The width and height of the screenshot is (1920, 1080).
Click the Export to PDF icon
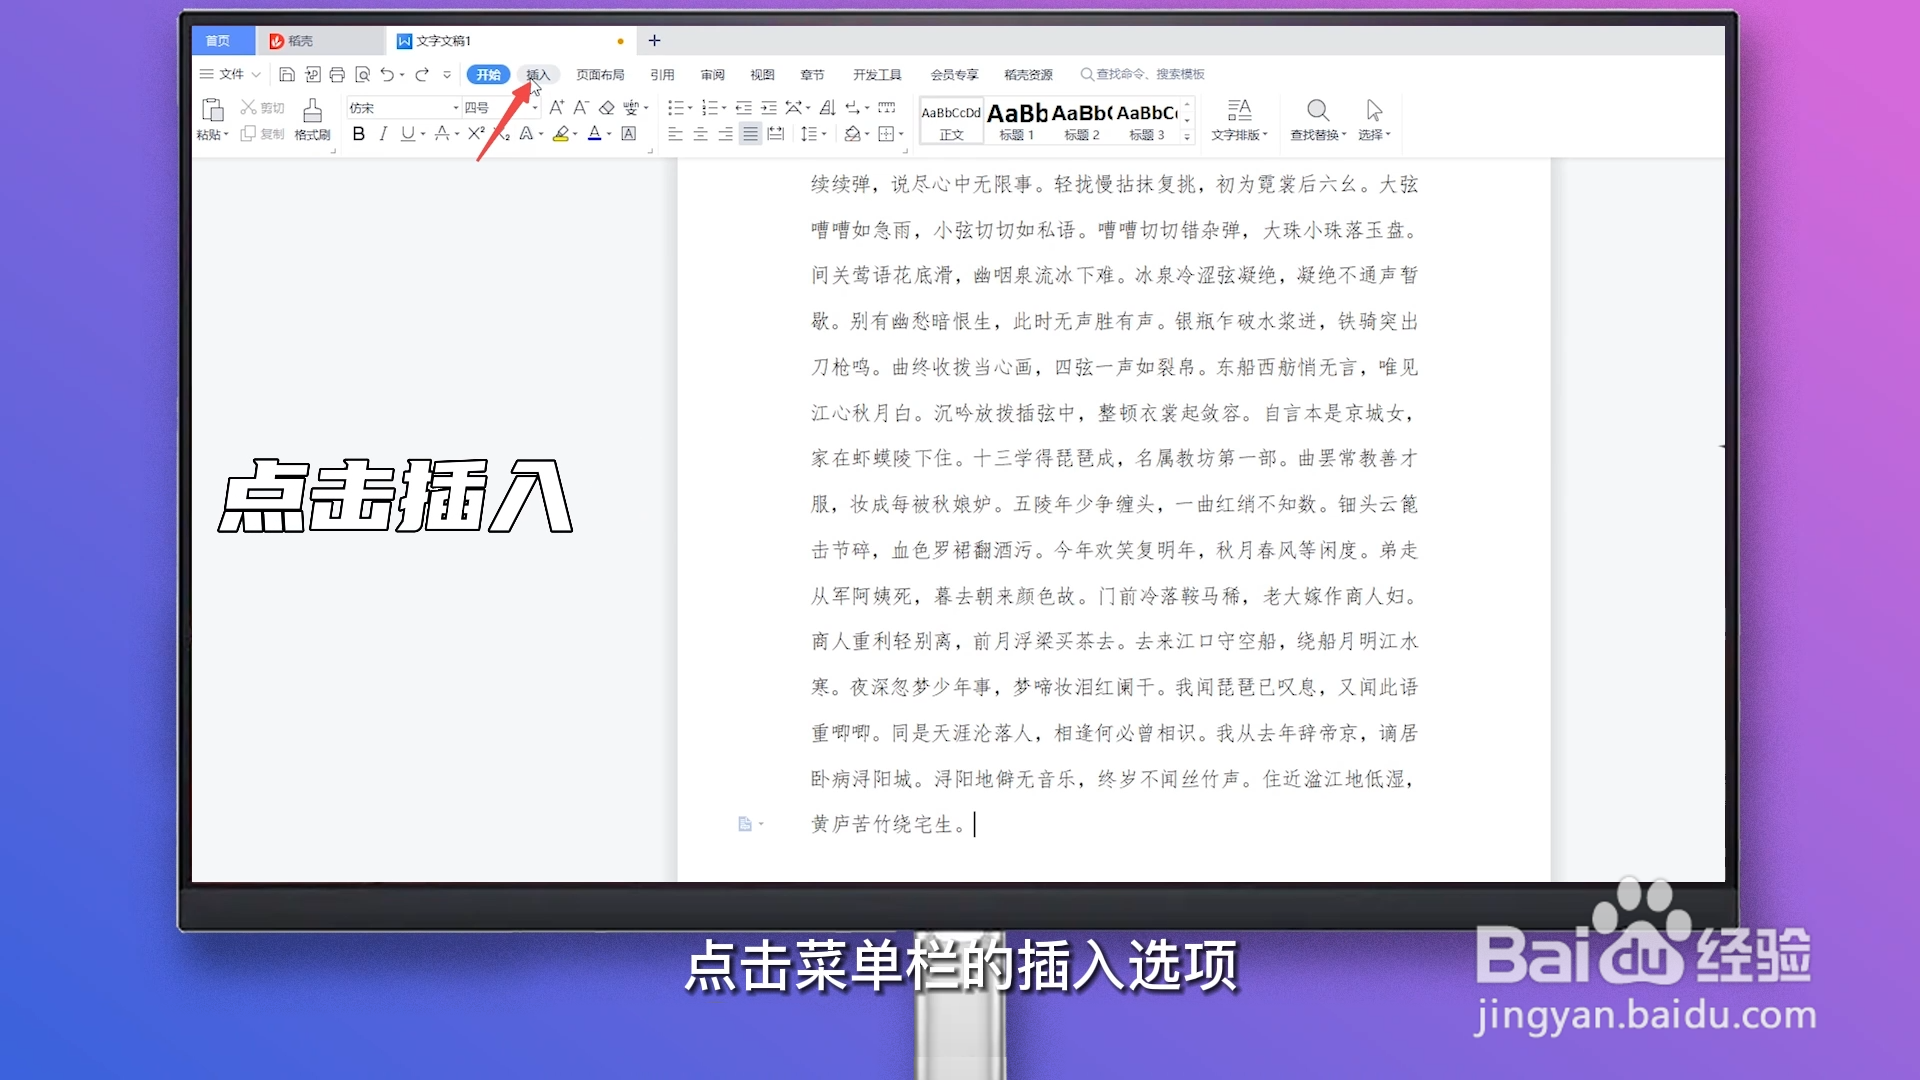point(312,74)
